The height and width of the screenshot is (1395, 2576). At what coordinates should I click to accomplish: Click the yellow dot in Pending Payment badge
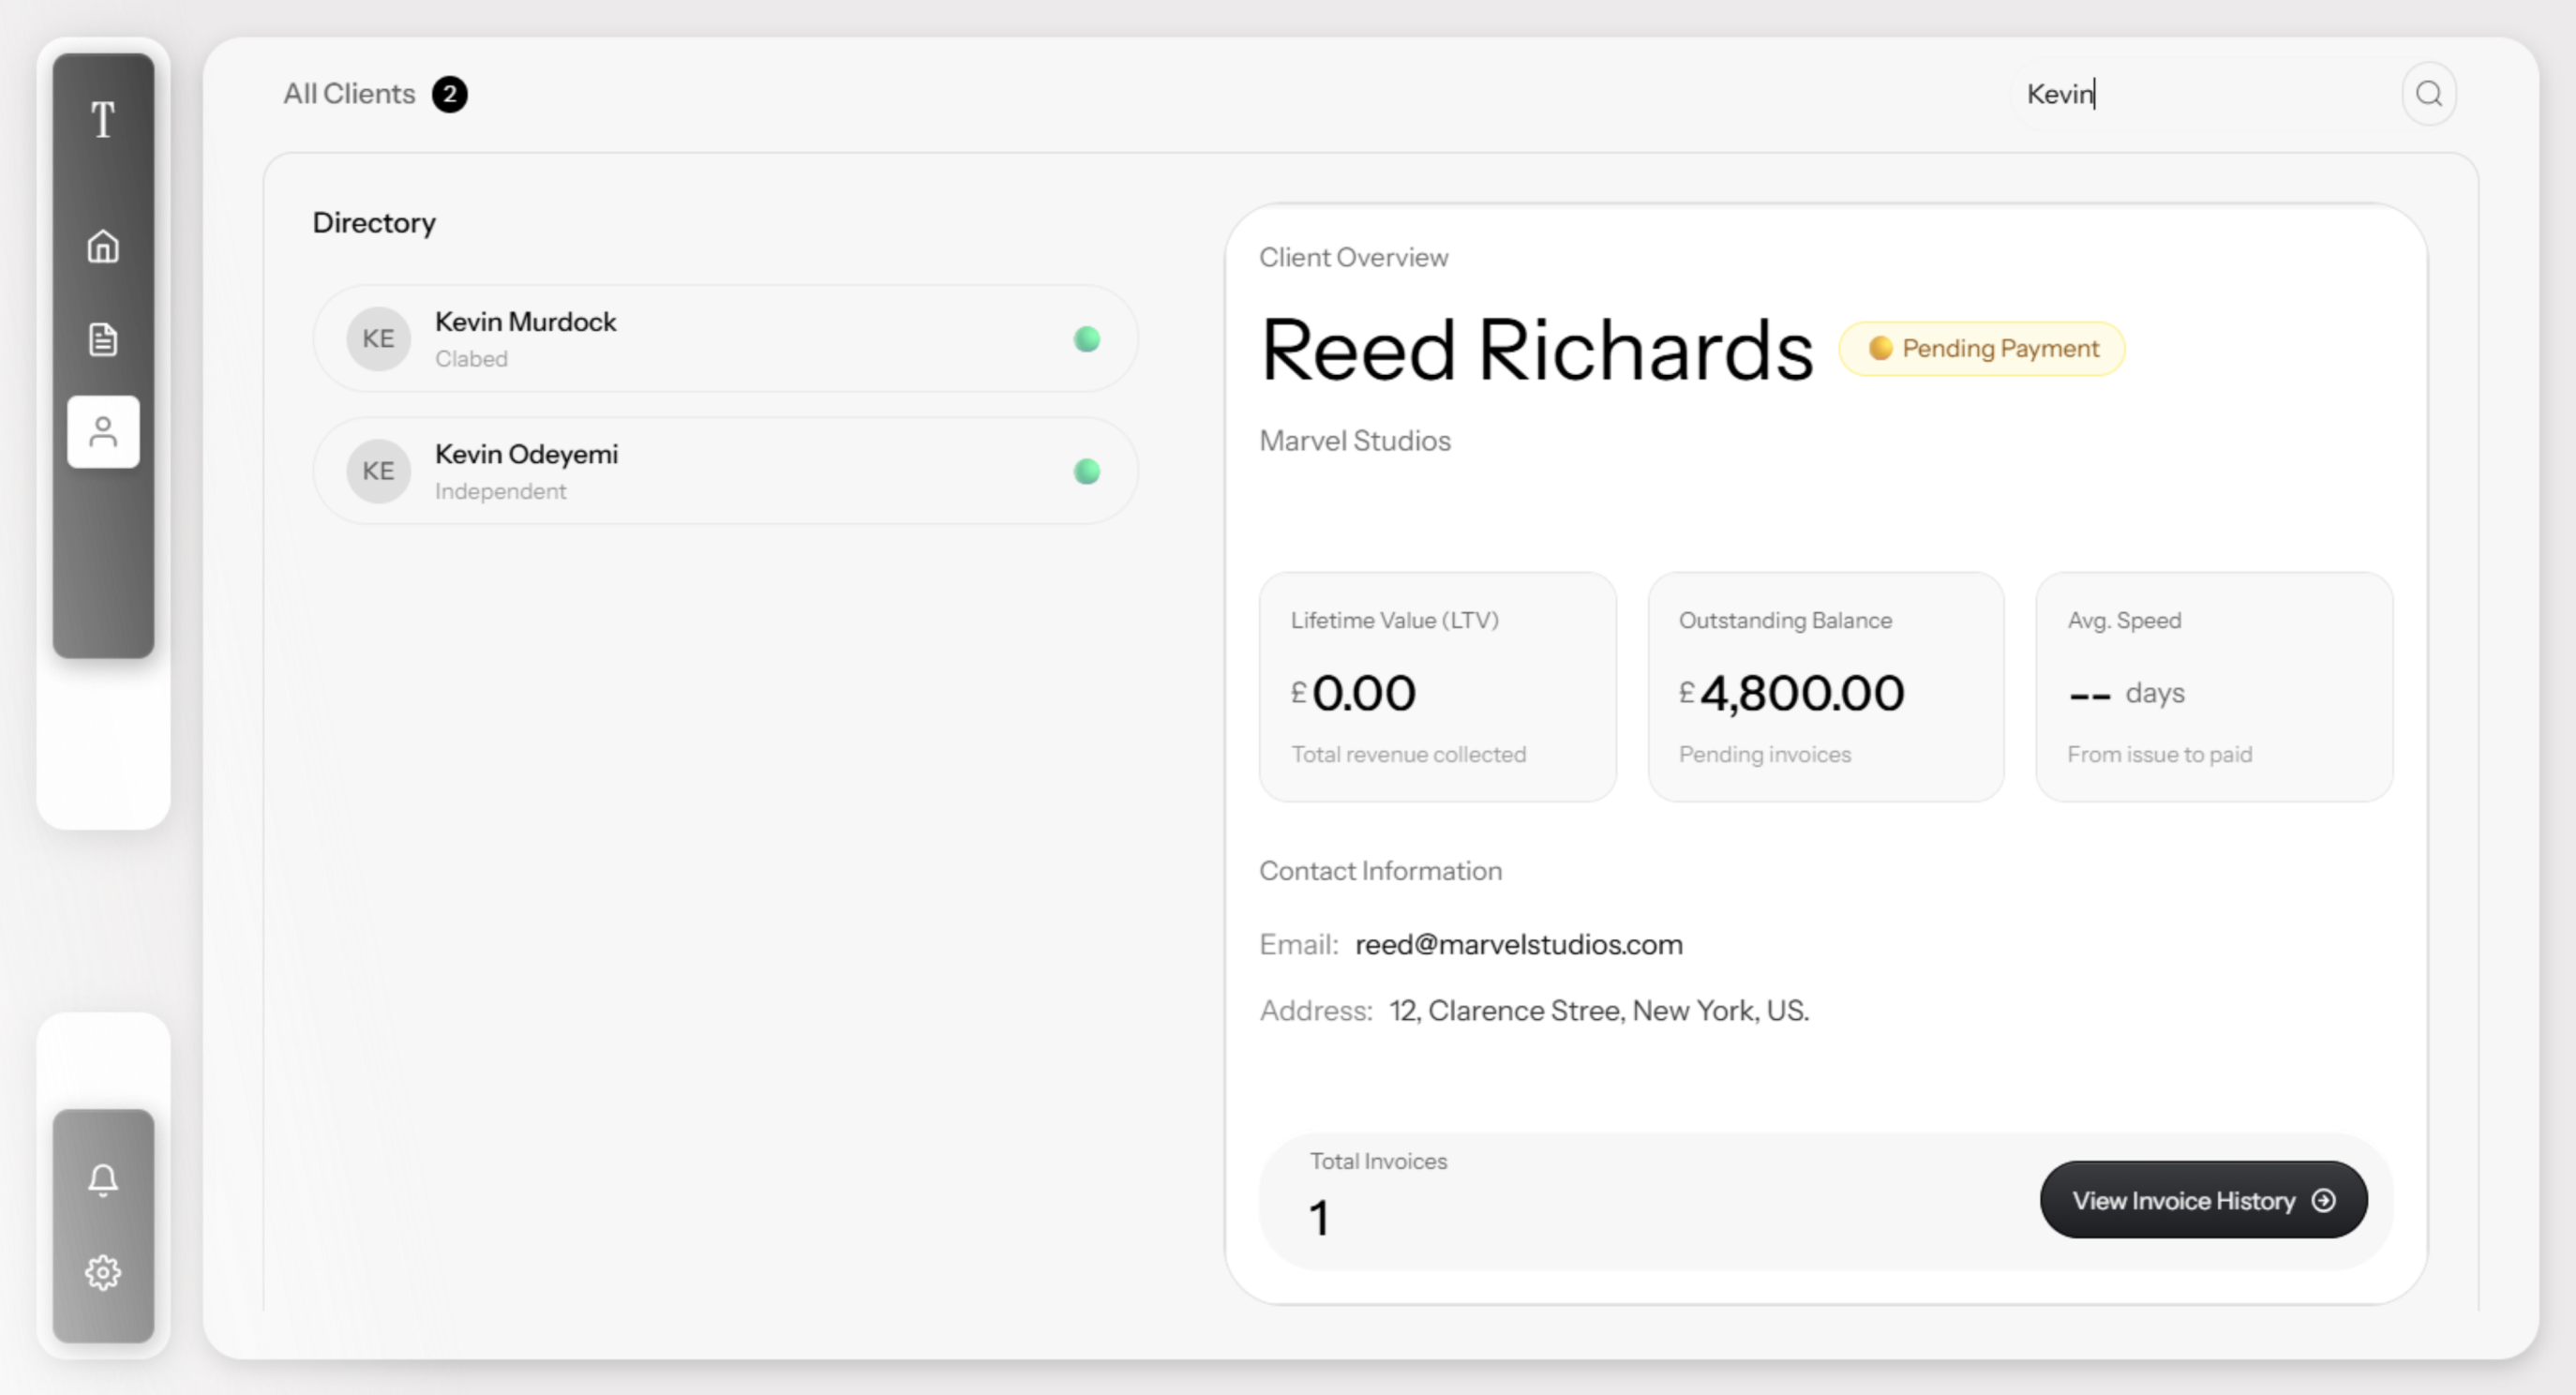click(x=1880, y=348)
